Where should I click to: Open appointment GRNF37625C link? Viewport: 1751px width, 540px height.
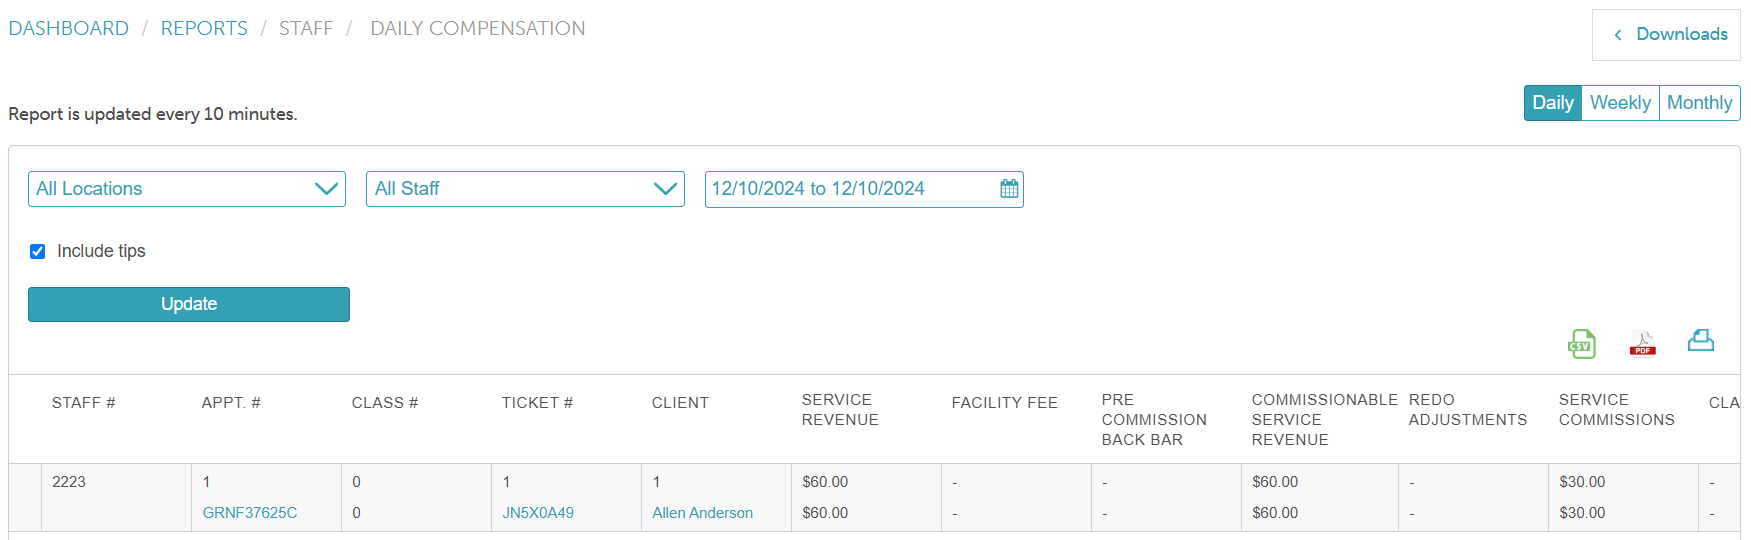[250, 513]
